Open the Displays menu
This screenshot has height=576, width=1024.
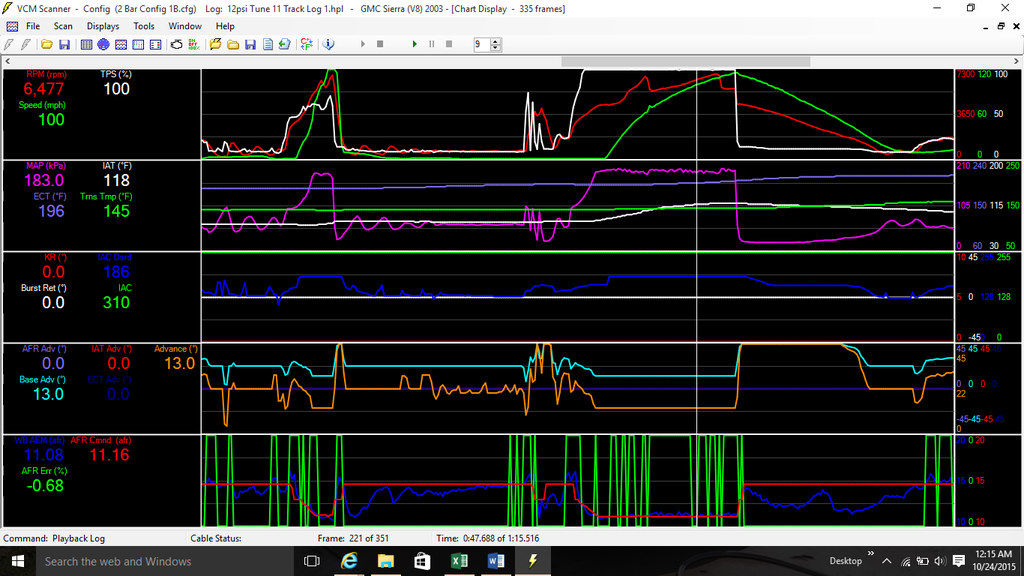(103, 26)
